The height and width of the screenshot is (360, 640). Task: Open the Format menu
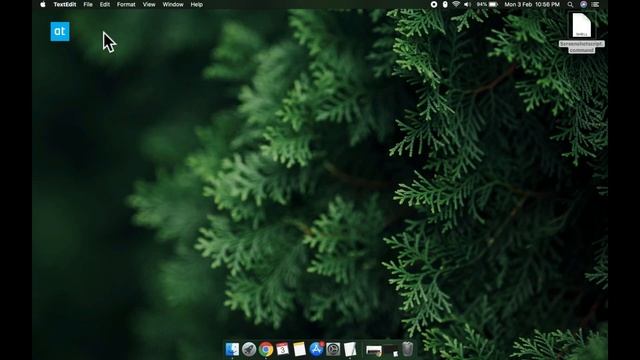pos(126,4)
